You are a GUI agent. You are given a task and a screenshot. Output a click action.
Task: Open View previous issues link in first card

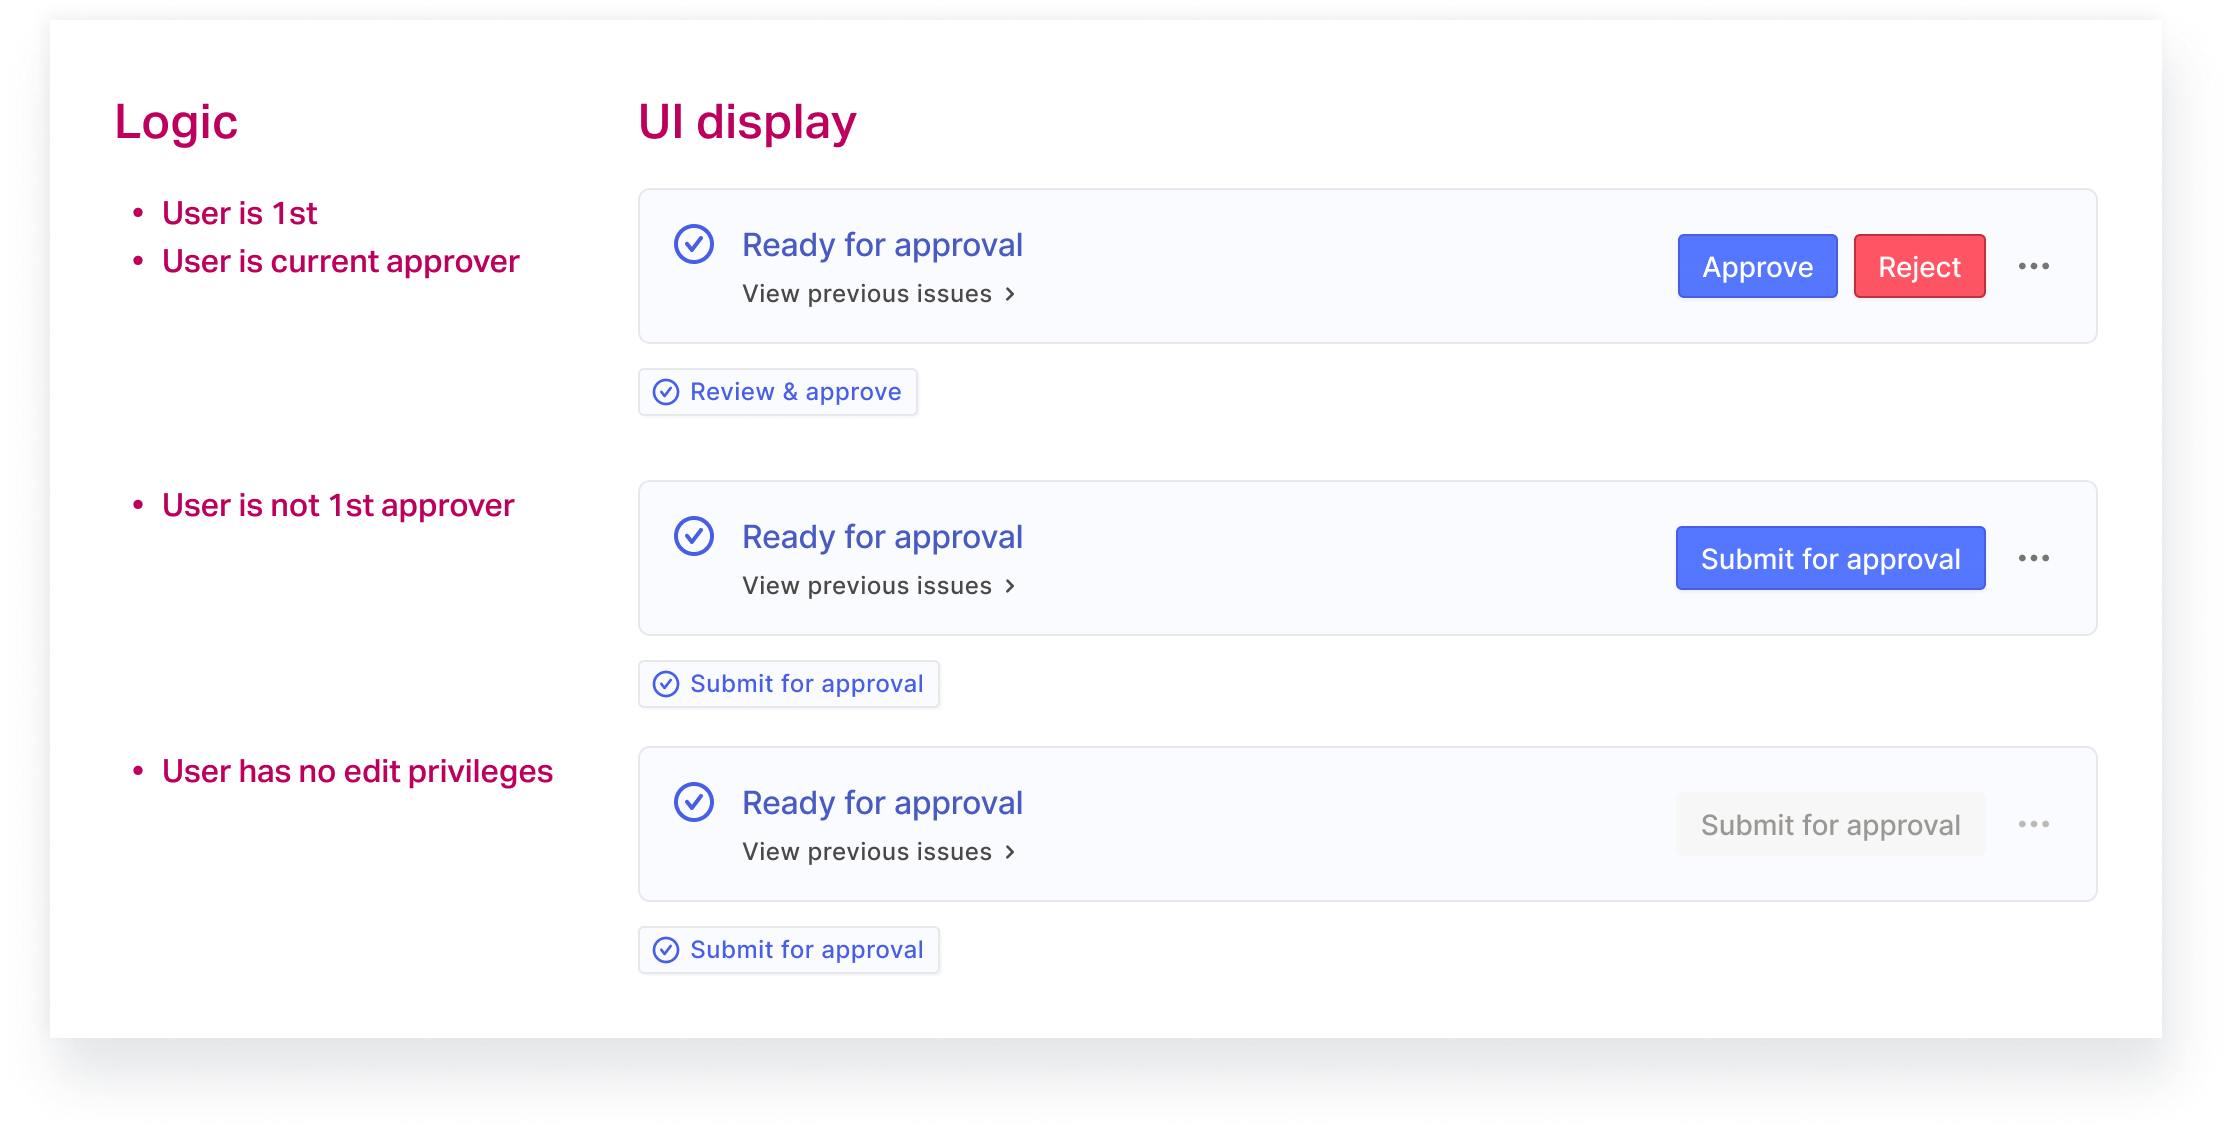(x=866, y=294)
